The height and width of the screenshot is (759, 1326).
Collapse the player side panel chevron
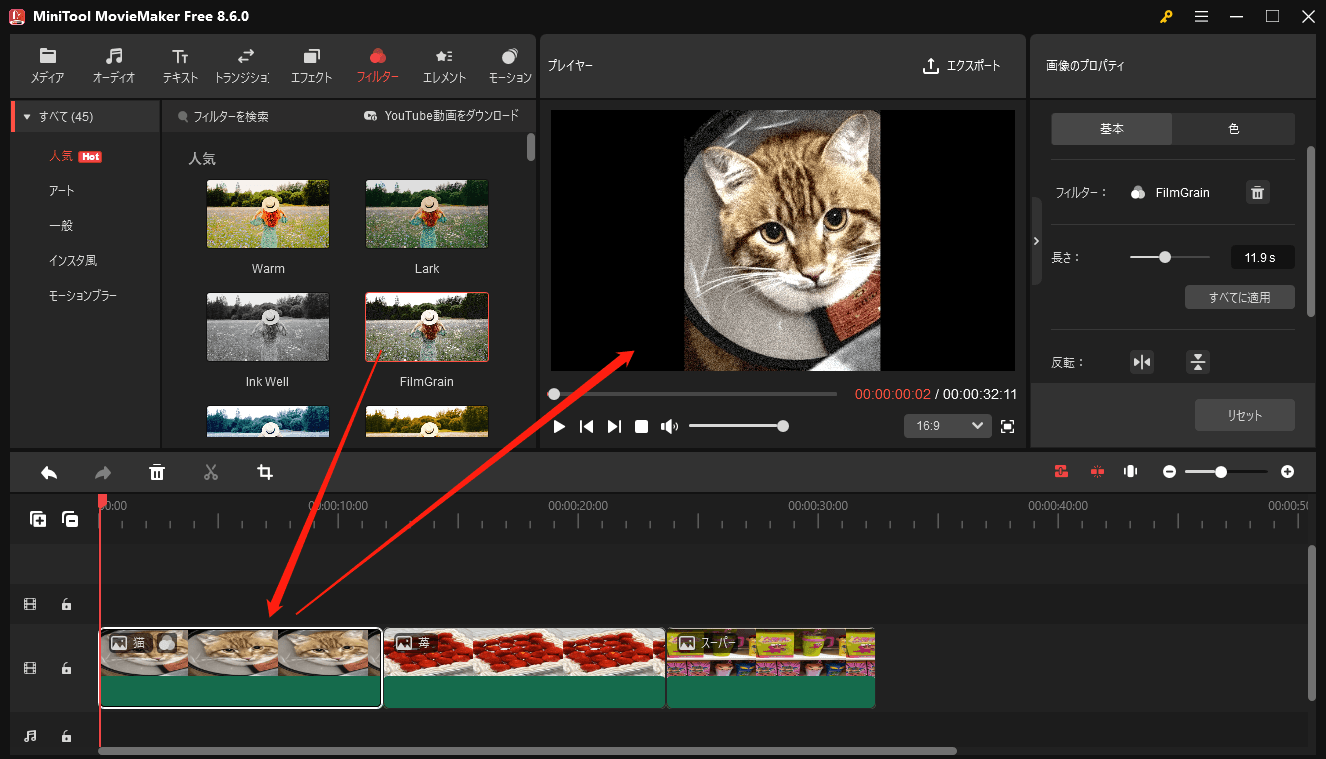[x=1036, y=240]
